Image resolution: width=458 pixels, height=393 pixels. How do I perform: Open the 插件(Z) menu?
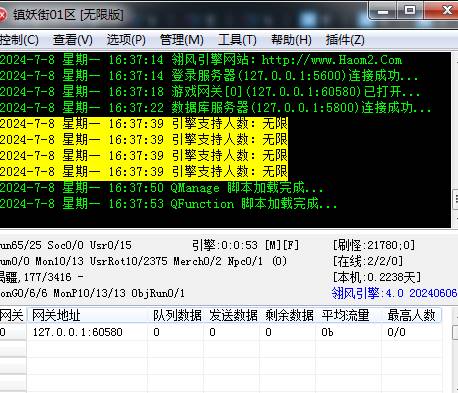pos(345,40)
